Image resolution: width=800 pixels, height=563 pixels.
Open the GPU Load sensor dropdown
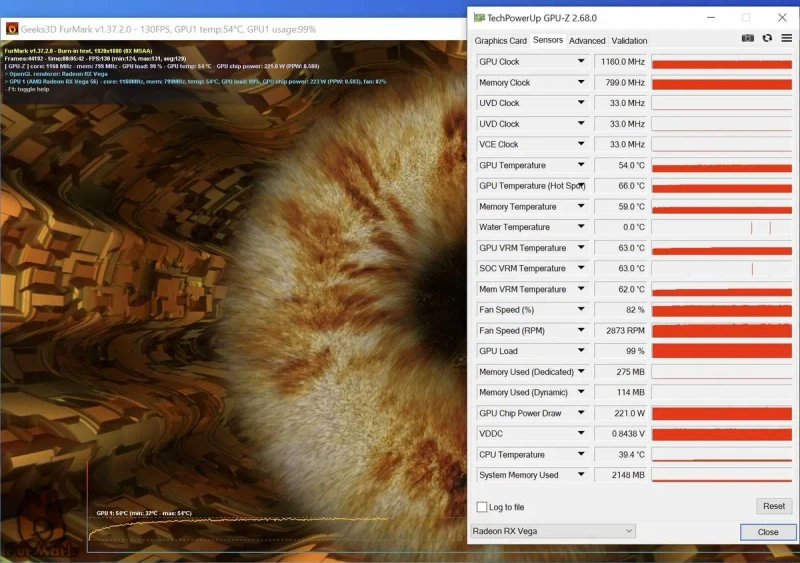(x=581, y=351)
